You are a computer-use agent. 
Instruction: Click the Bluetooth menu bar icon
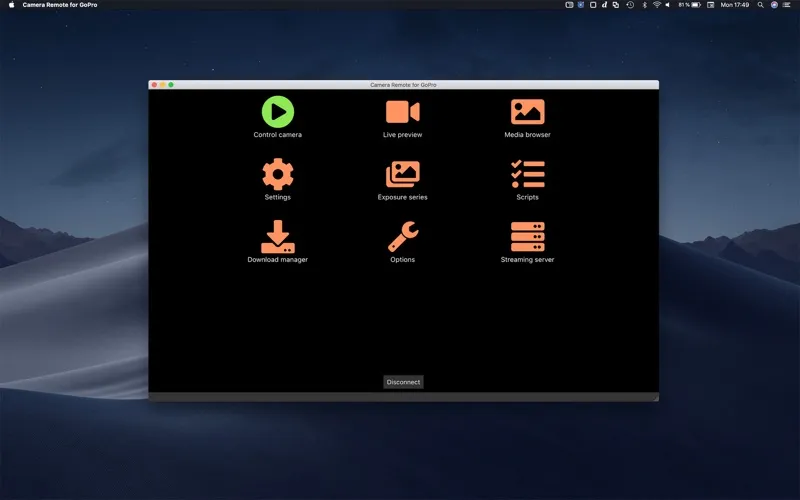click(644, 5)
